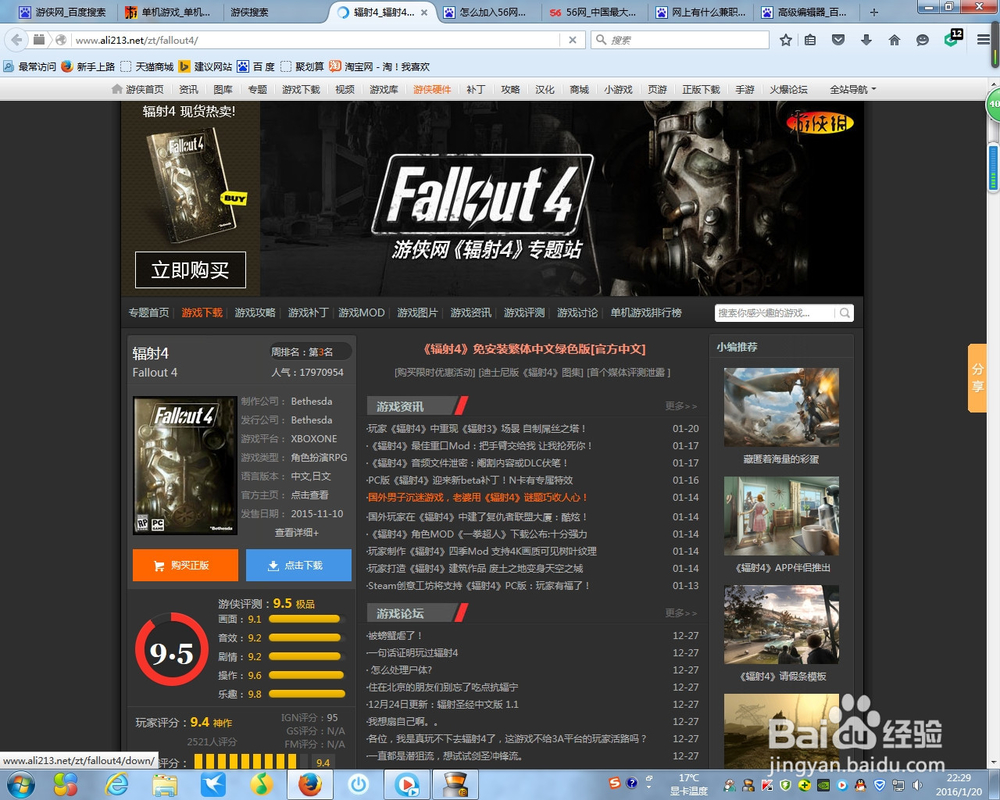Open the downloads arrow icon
This screenshot has height=800, width=1000.
pos(866,40)
